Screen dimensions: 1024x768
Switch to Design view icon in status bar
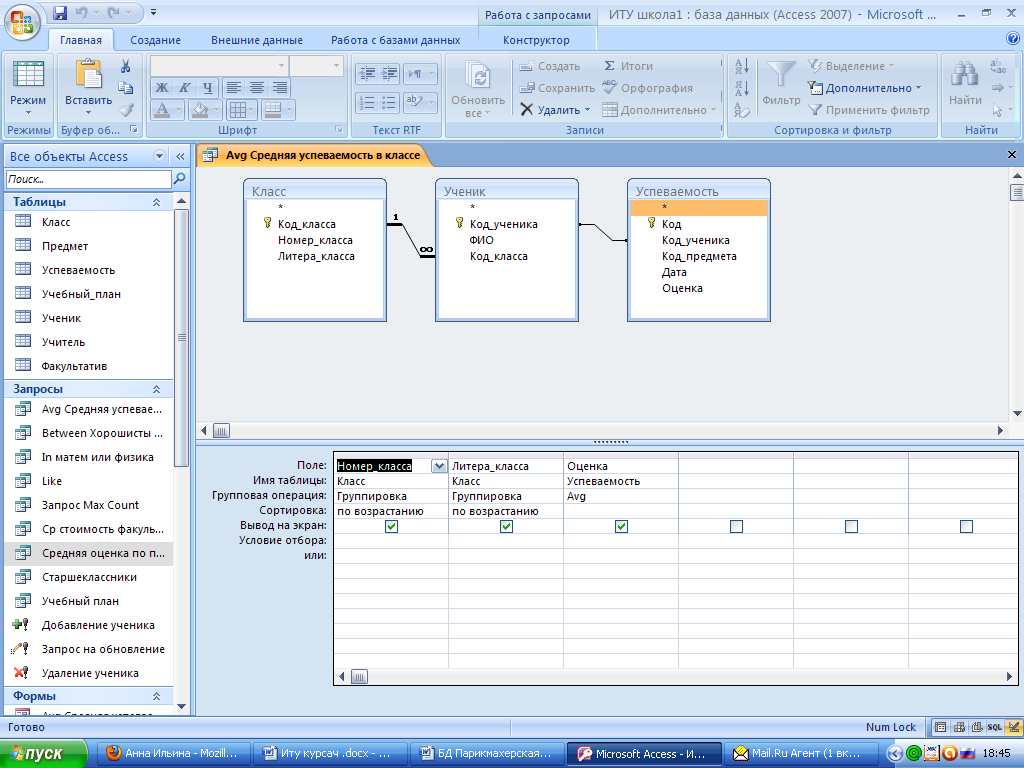coord(1014,727)
